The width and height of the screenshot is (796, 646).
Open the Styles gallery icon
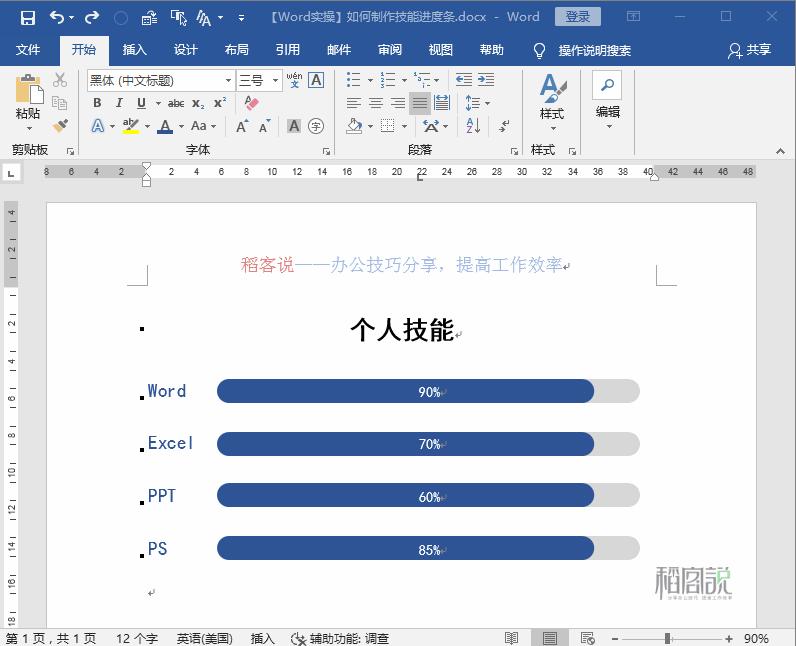[552, 87]
